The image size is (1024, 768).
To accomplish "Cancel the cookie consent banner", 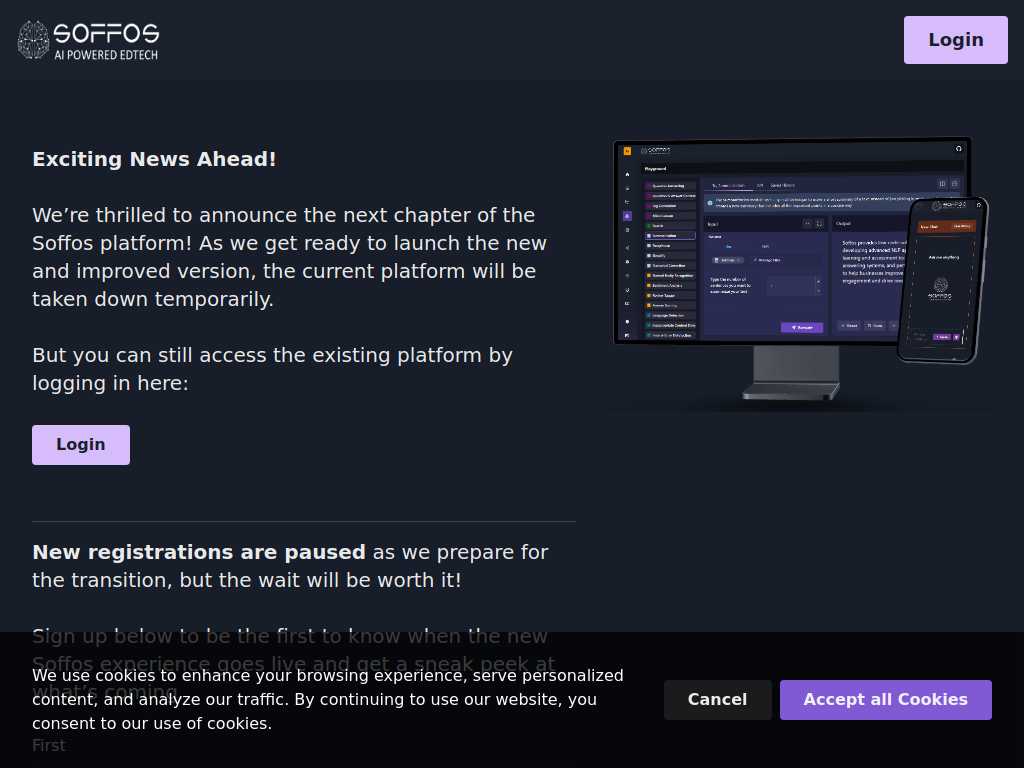I will coord(717,699).
